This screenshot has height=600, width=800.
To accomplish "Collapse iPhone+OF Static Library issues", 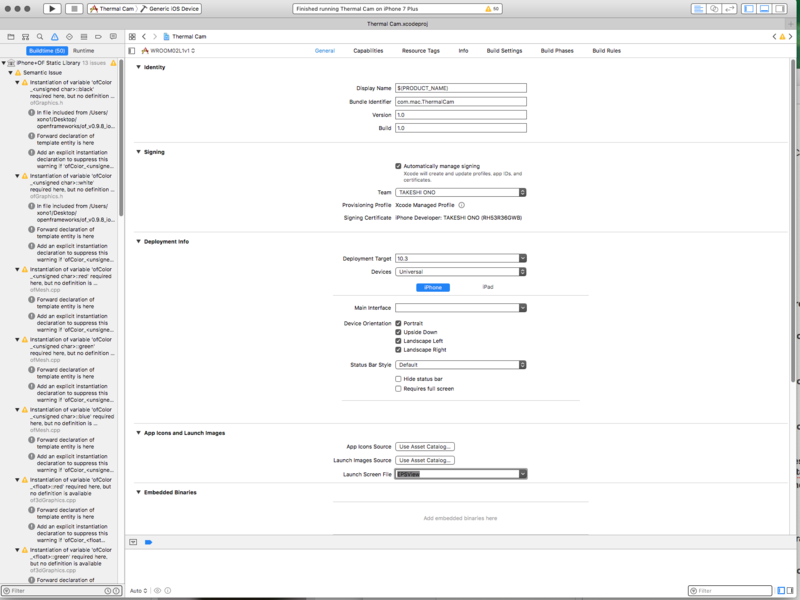I will [x=4, y=63].
